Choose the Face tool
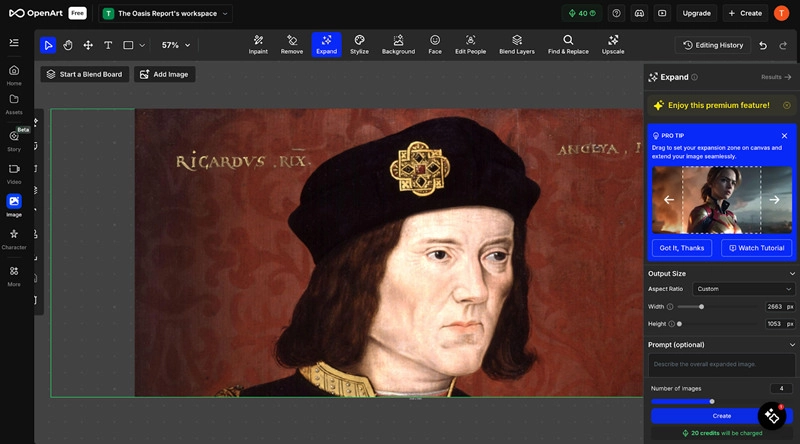The width and height of the screenshot is (800, 444). [x=435, y=44]
